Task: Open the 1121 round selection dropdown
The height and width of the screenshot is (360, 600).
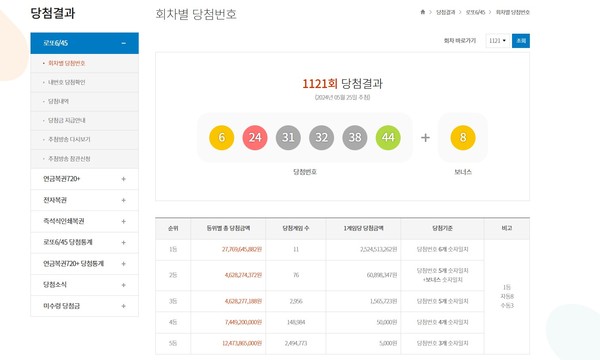Action: point(498,41)
